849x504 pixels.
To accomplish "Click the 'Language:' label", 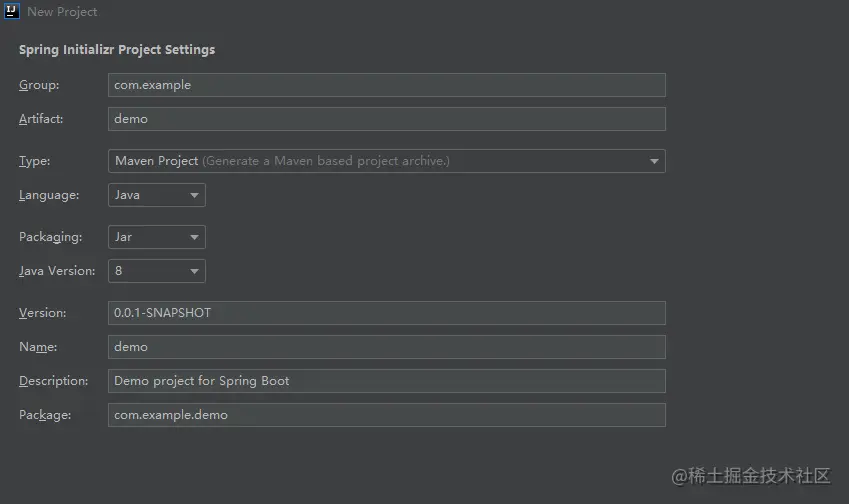I will click(49, 195).
